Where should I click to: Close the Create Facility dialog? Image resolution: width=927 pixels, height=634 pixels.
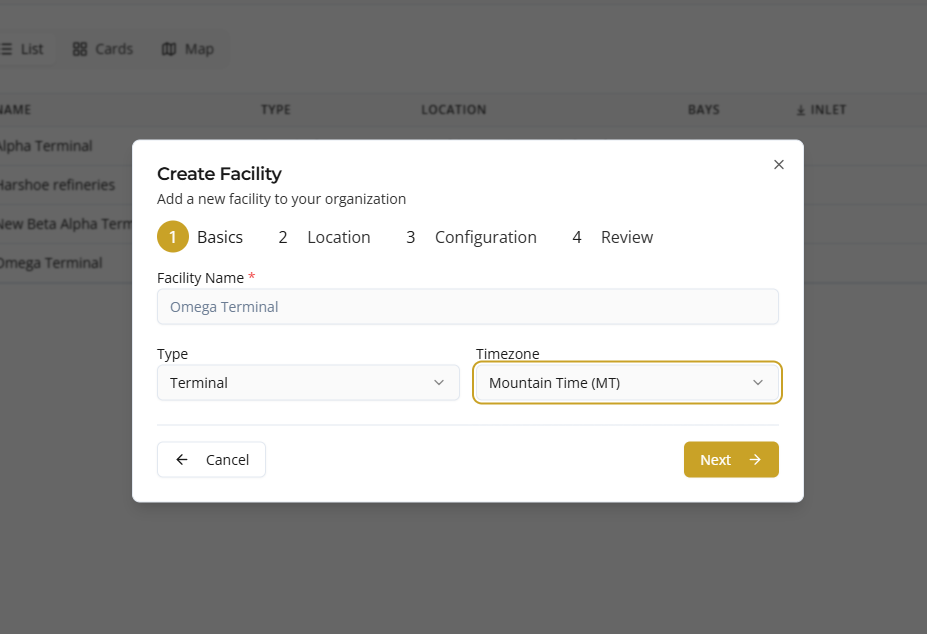coord(779,164)
